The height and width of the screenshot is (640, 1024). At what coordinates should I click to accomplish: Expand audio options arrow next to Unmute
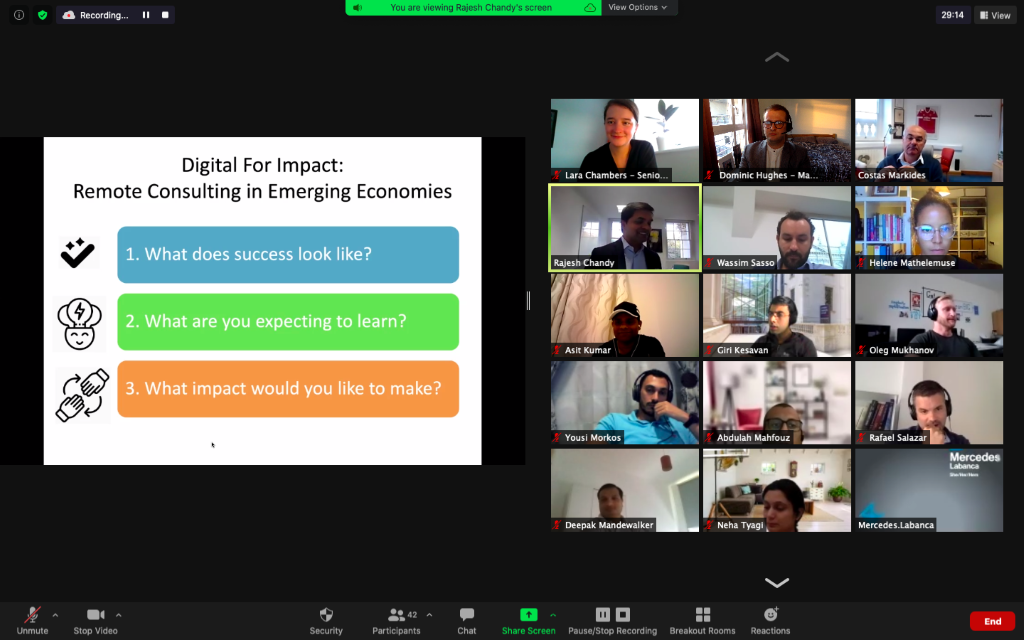pyautogui.click(x=56, y=615)
